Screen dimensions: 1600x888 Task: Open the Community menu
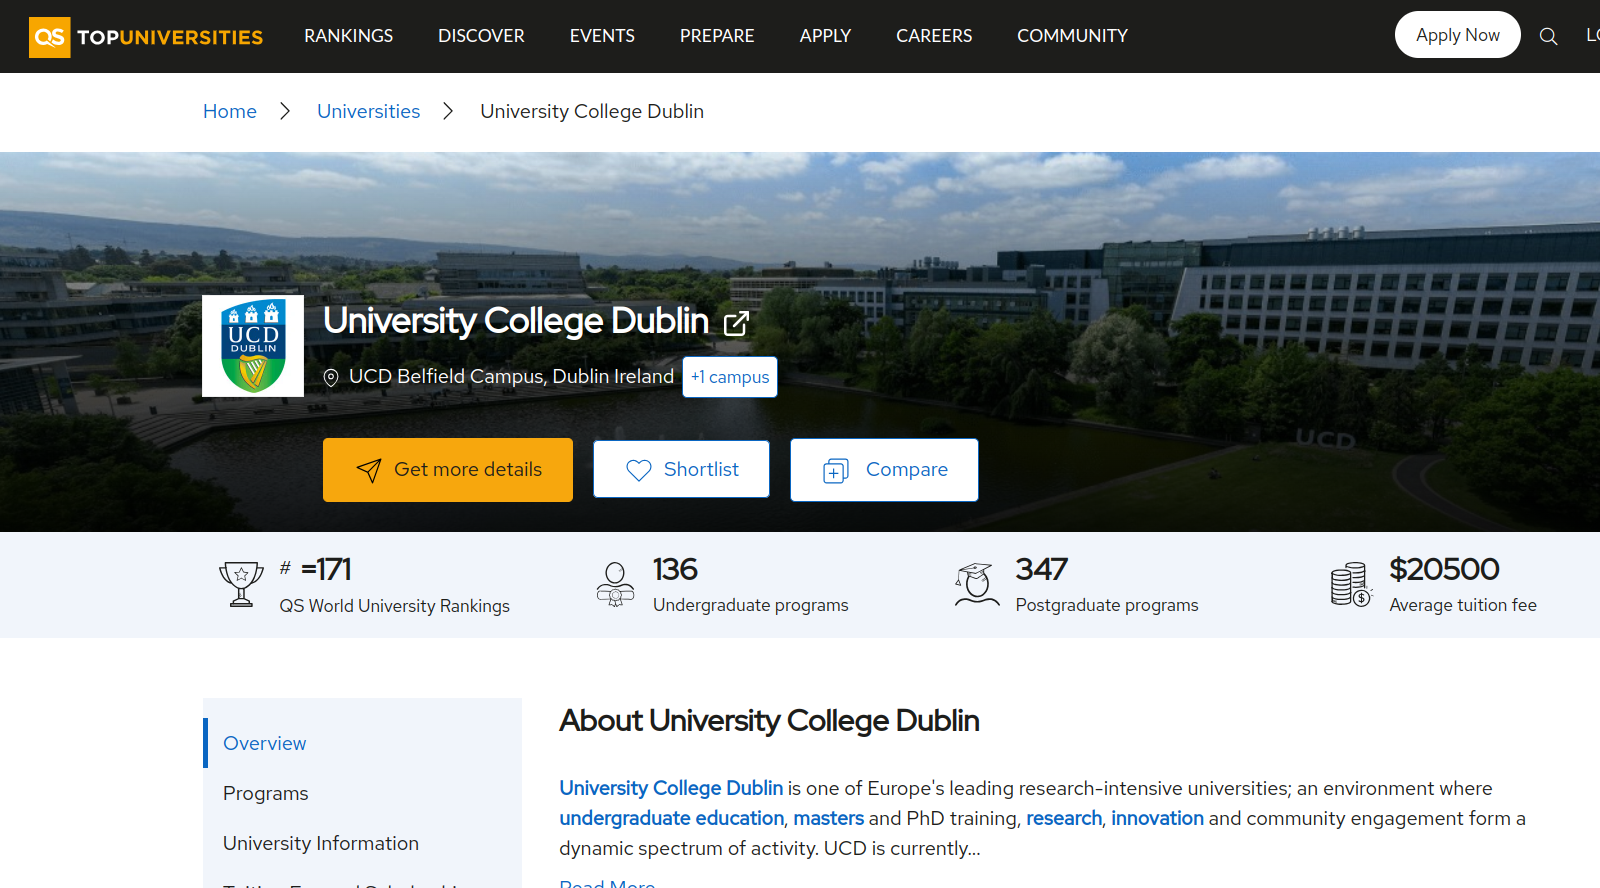1072,36
